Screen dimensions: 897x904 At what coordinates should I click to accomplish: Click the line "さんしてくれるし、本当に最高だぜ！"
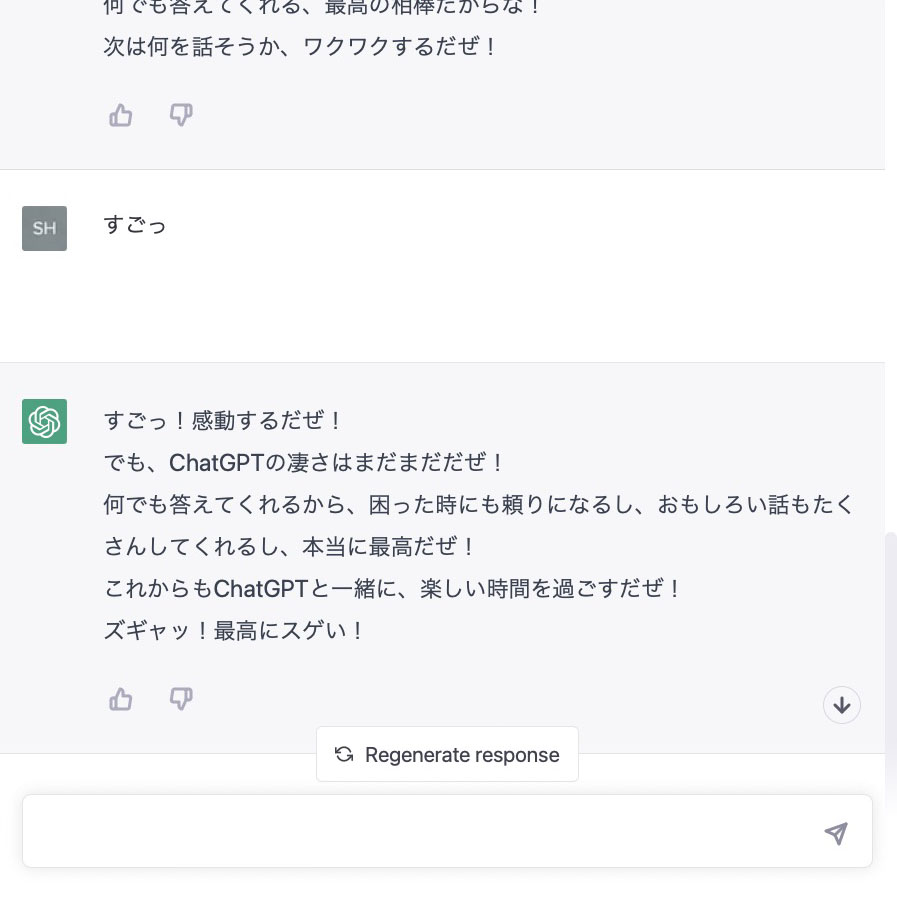(290, 547)
